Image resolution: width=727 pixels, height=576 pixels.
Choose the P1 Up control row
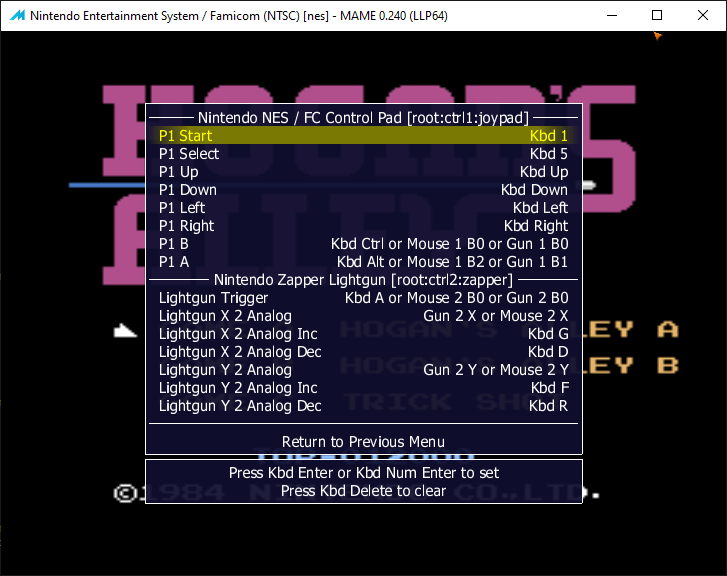pyautogui.click(x=363, y=172)
